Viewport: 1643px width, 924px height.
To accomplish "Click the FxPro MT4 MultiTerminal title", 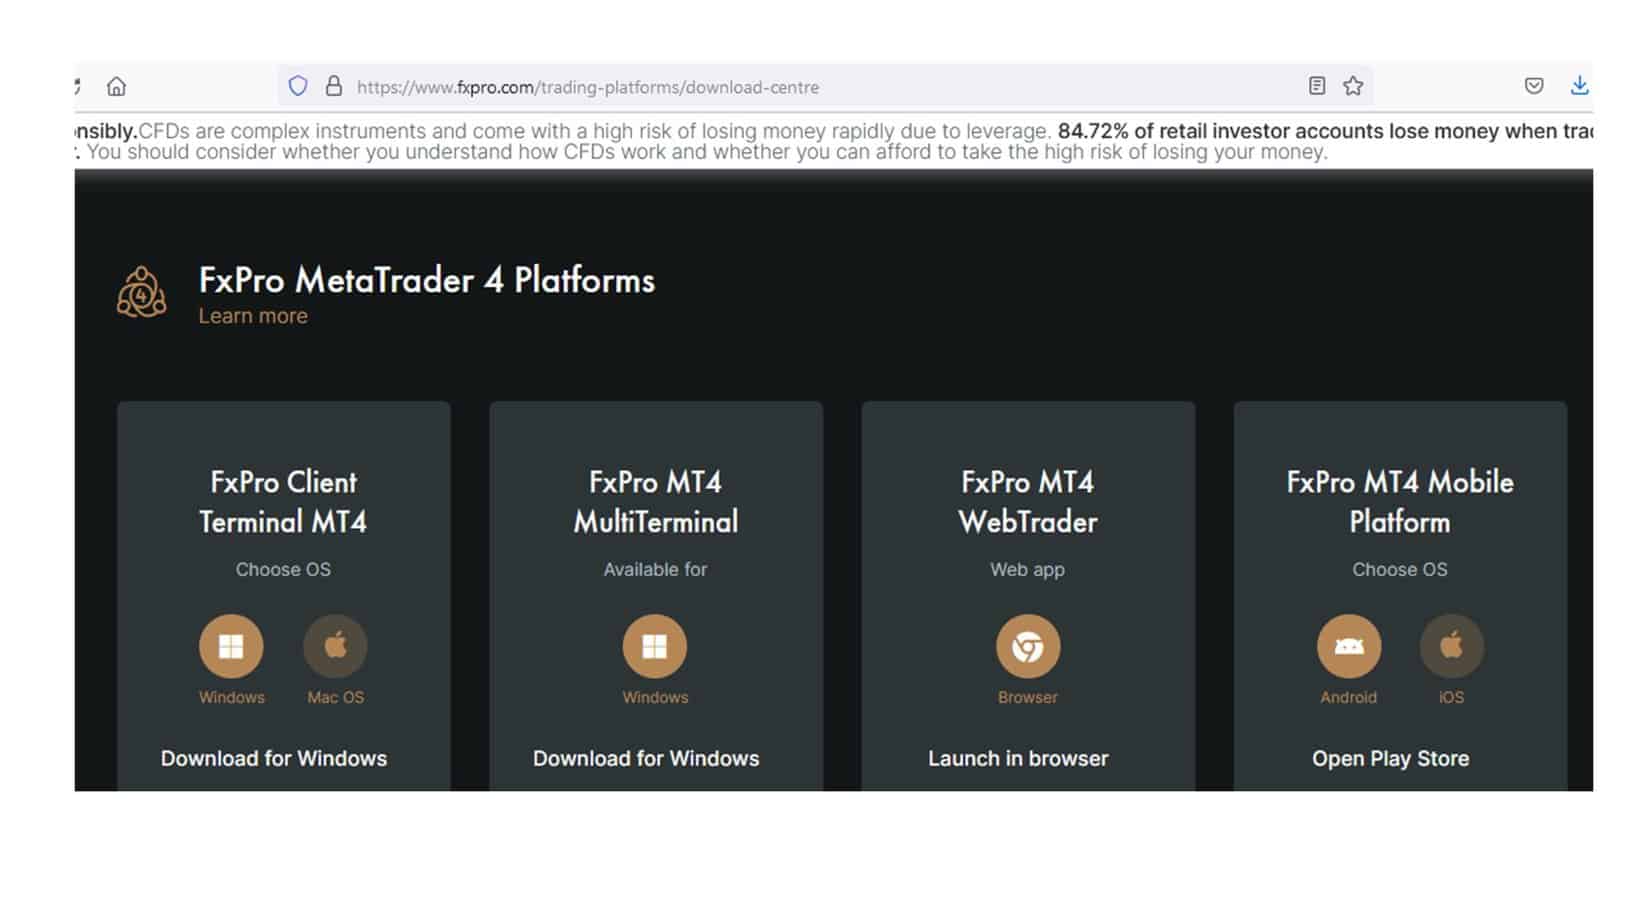I will (656, 502).
